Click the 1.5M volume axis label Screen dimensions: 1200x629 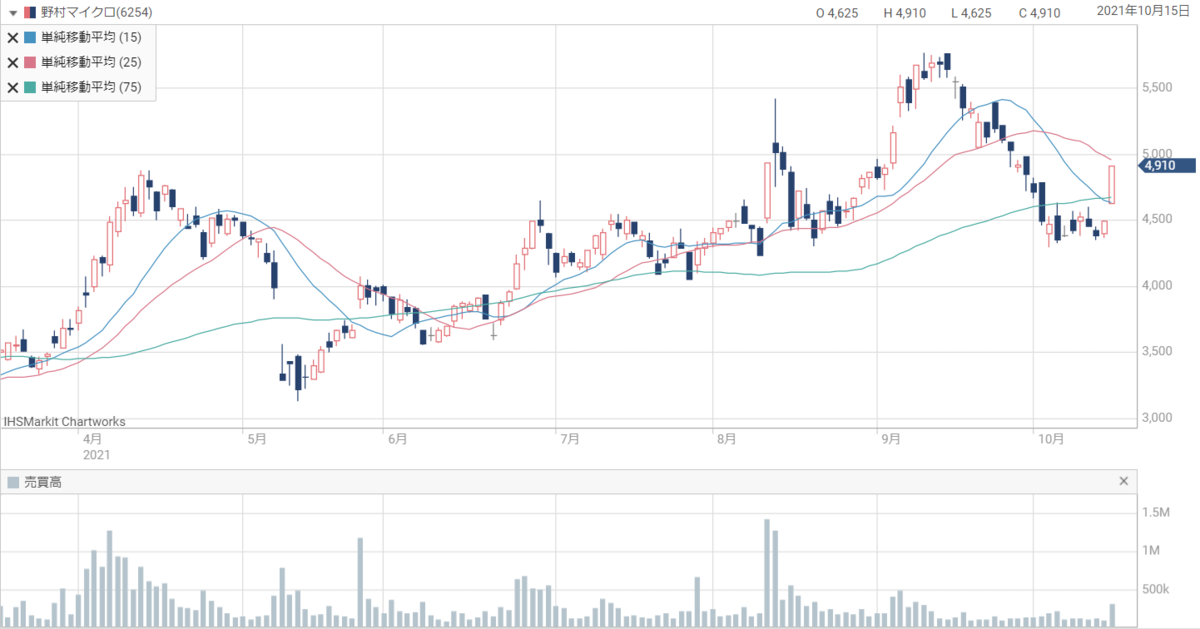[1156, 513]
